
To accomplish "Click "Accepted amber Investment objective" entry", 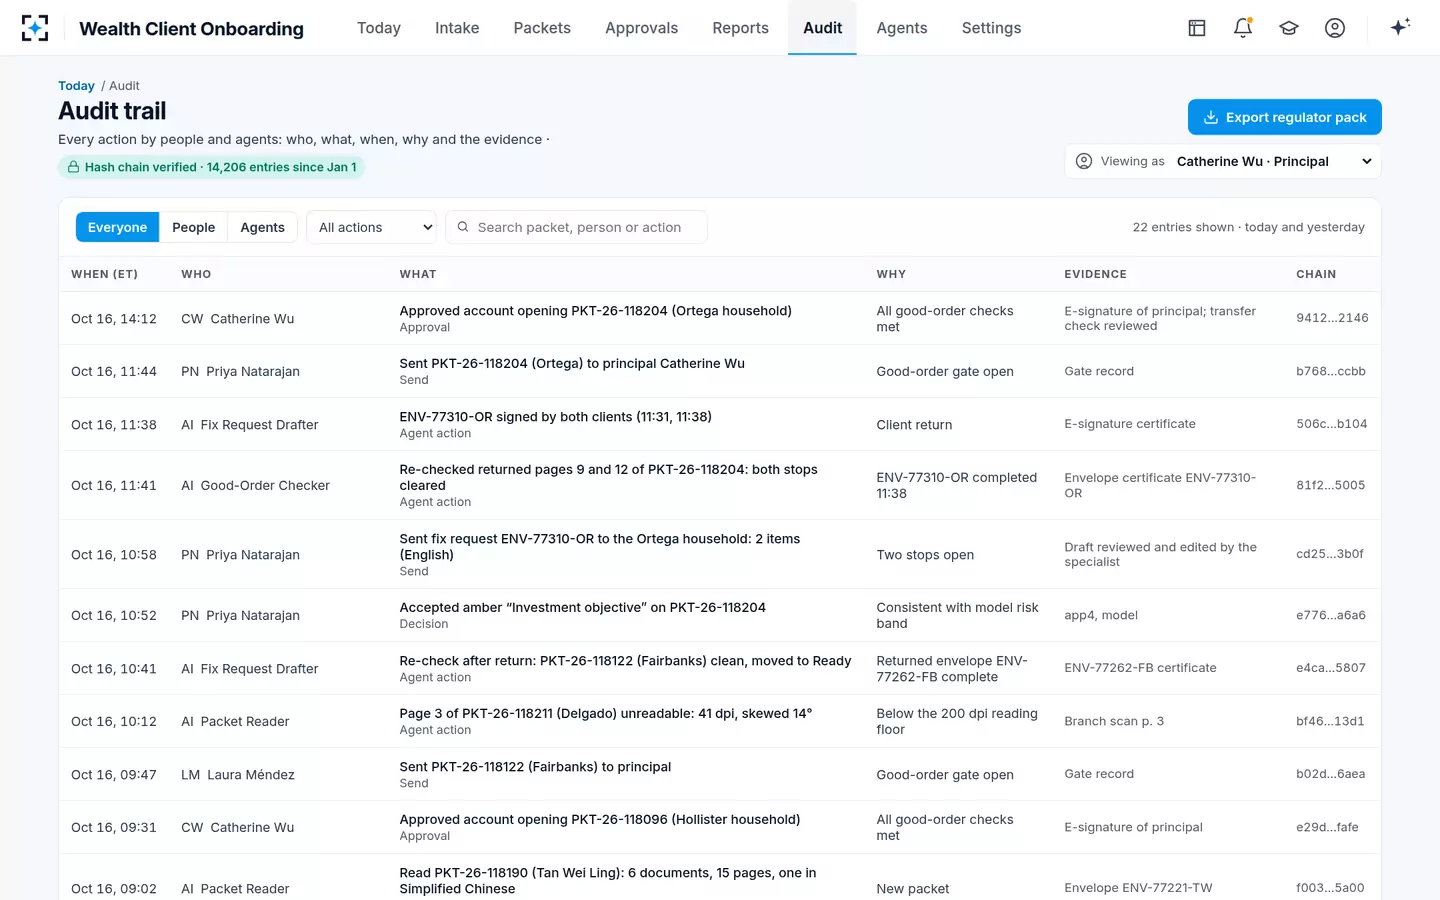I will point(583,607).
